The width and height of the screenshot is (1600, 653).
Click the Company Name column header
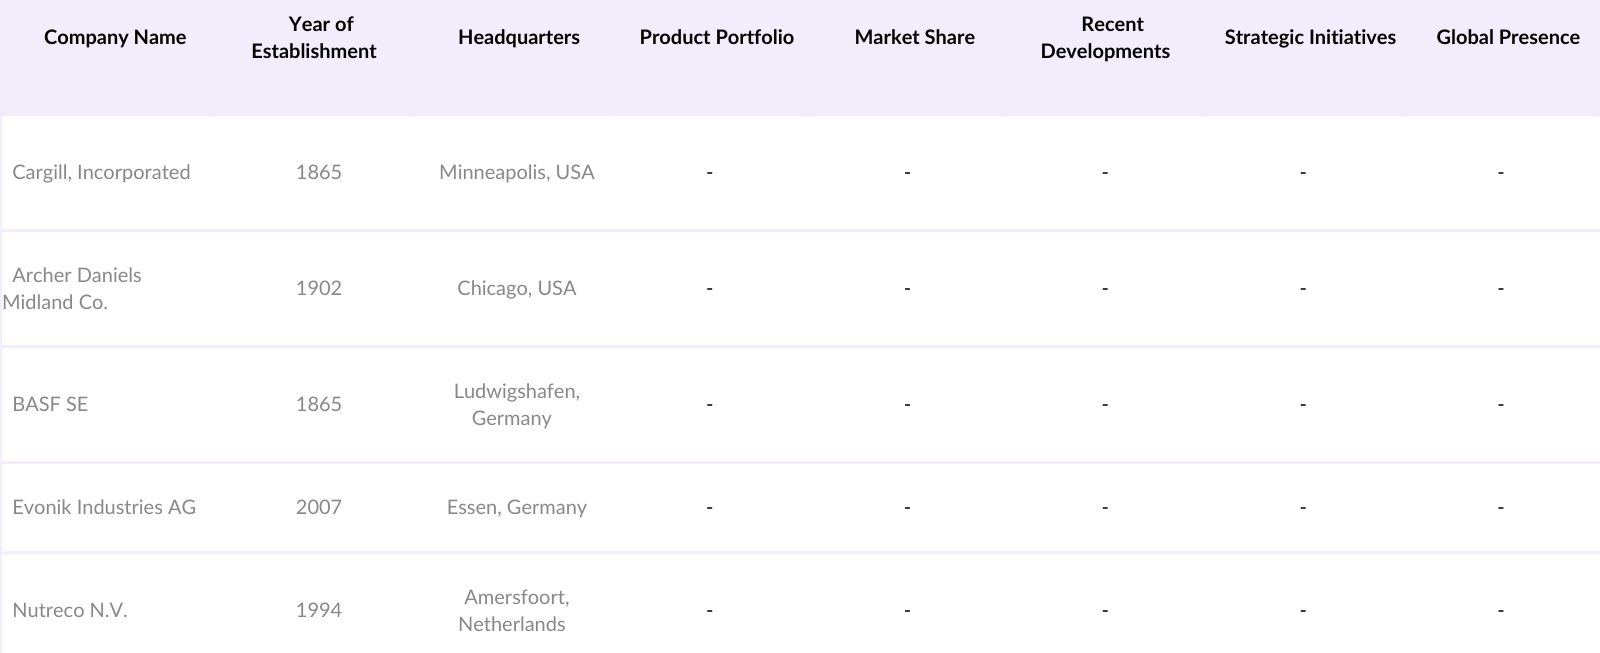[x=115, y=38]
